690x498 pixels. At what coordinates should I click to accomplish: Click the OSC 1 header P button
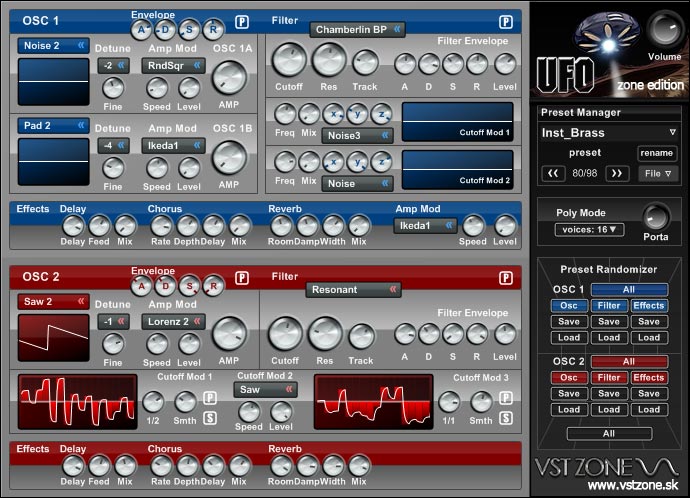pos(242,22)
